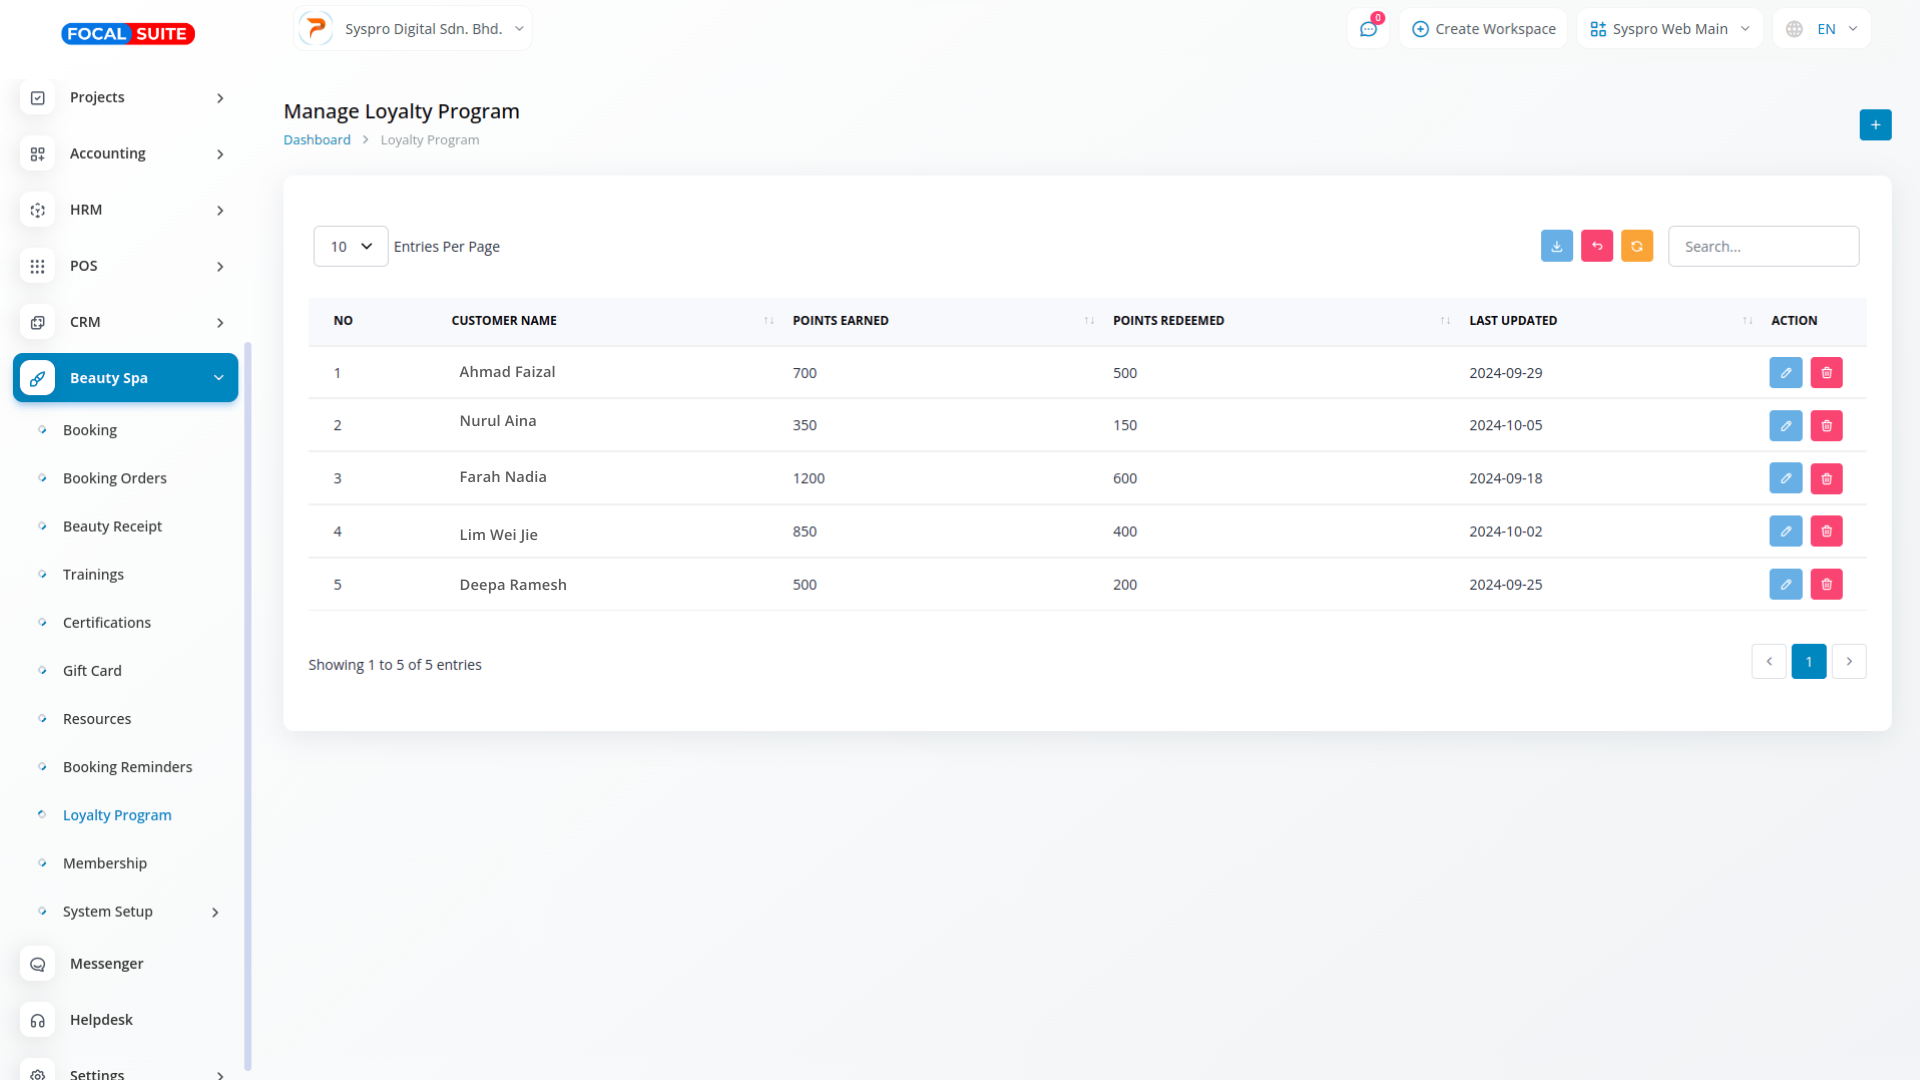1920x1080 pixels.
Task: Open the chat notifications icon
Action: (x=1368, y=29)
